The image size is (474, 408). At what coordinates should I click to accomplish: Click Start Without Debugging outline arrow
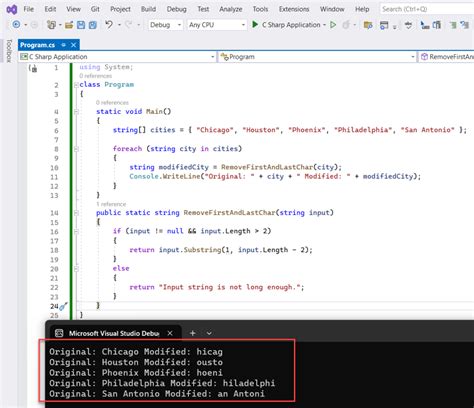[333, 25]
